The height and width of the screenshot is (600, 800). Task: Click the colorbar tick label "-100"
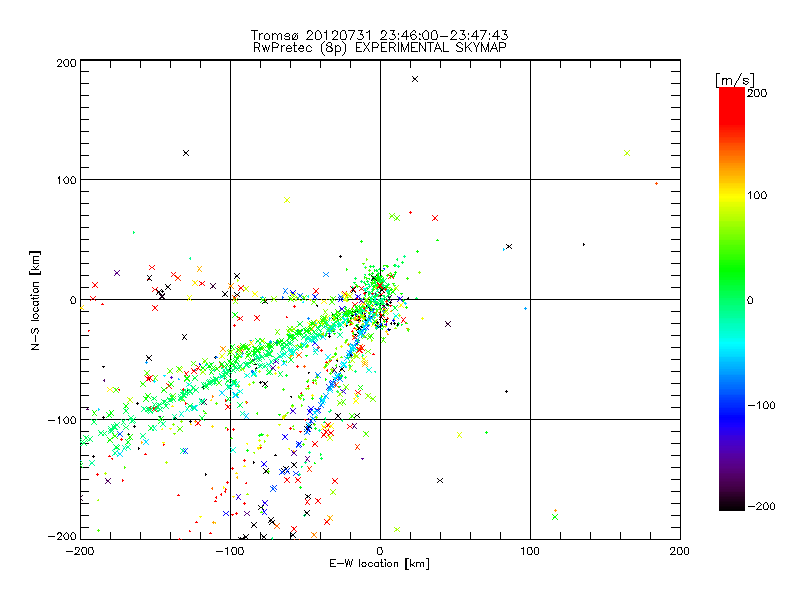tap(761, 406)
